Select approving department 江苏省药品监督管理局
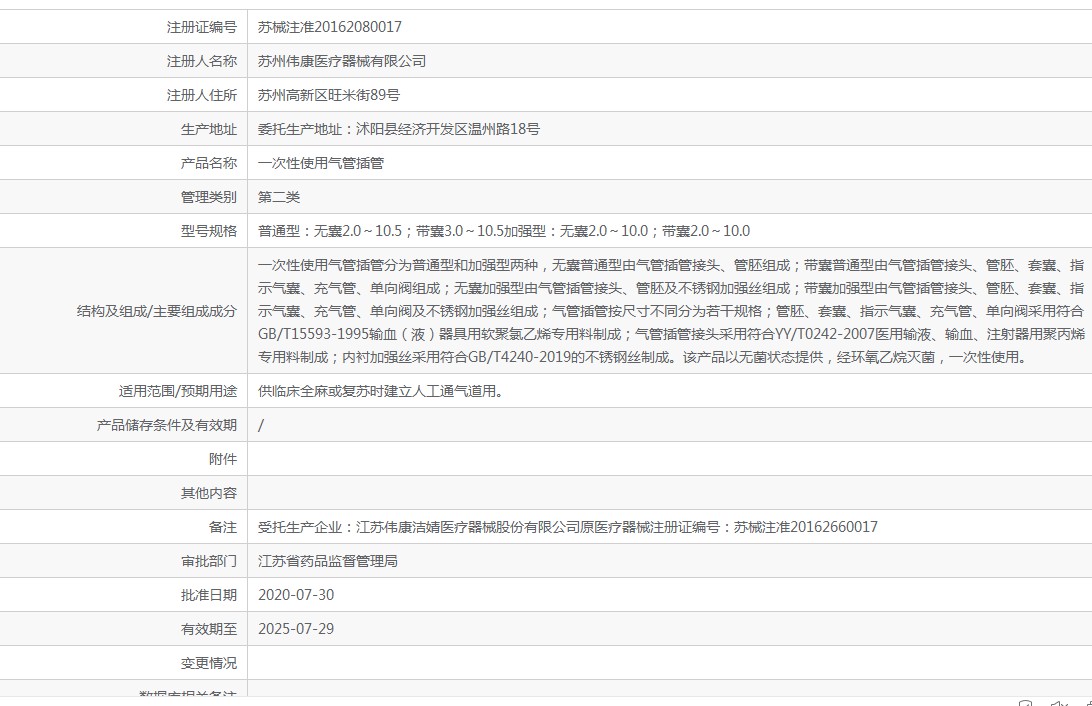1092x706 pixels. tap(327, 561)
